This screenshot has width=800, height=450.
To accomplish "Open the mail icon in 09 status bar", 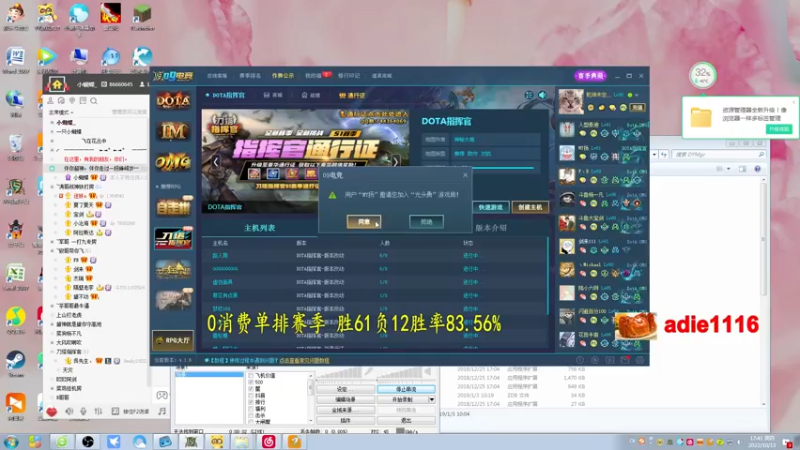I will (x=625, y=360).
